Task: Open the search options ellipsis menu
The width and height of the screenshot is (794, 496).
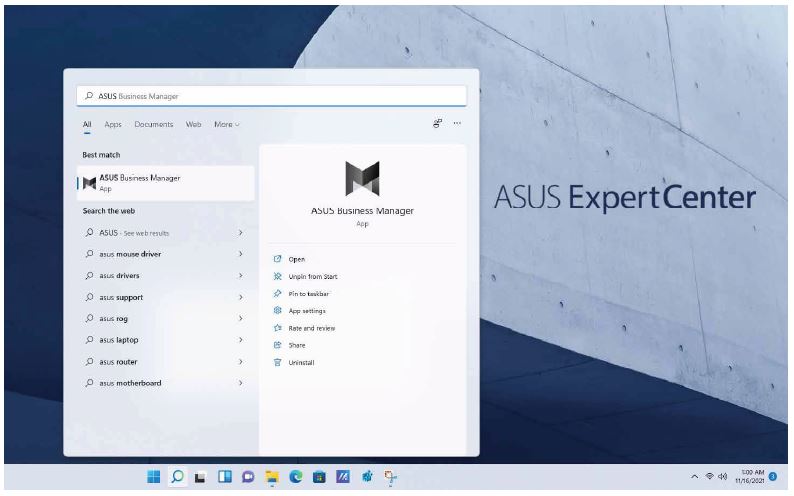Action: [457, 124]
